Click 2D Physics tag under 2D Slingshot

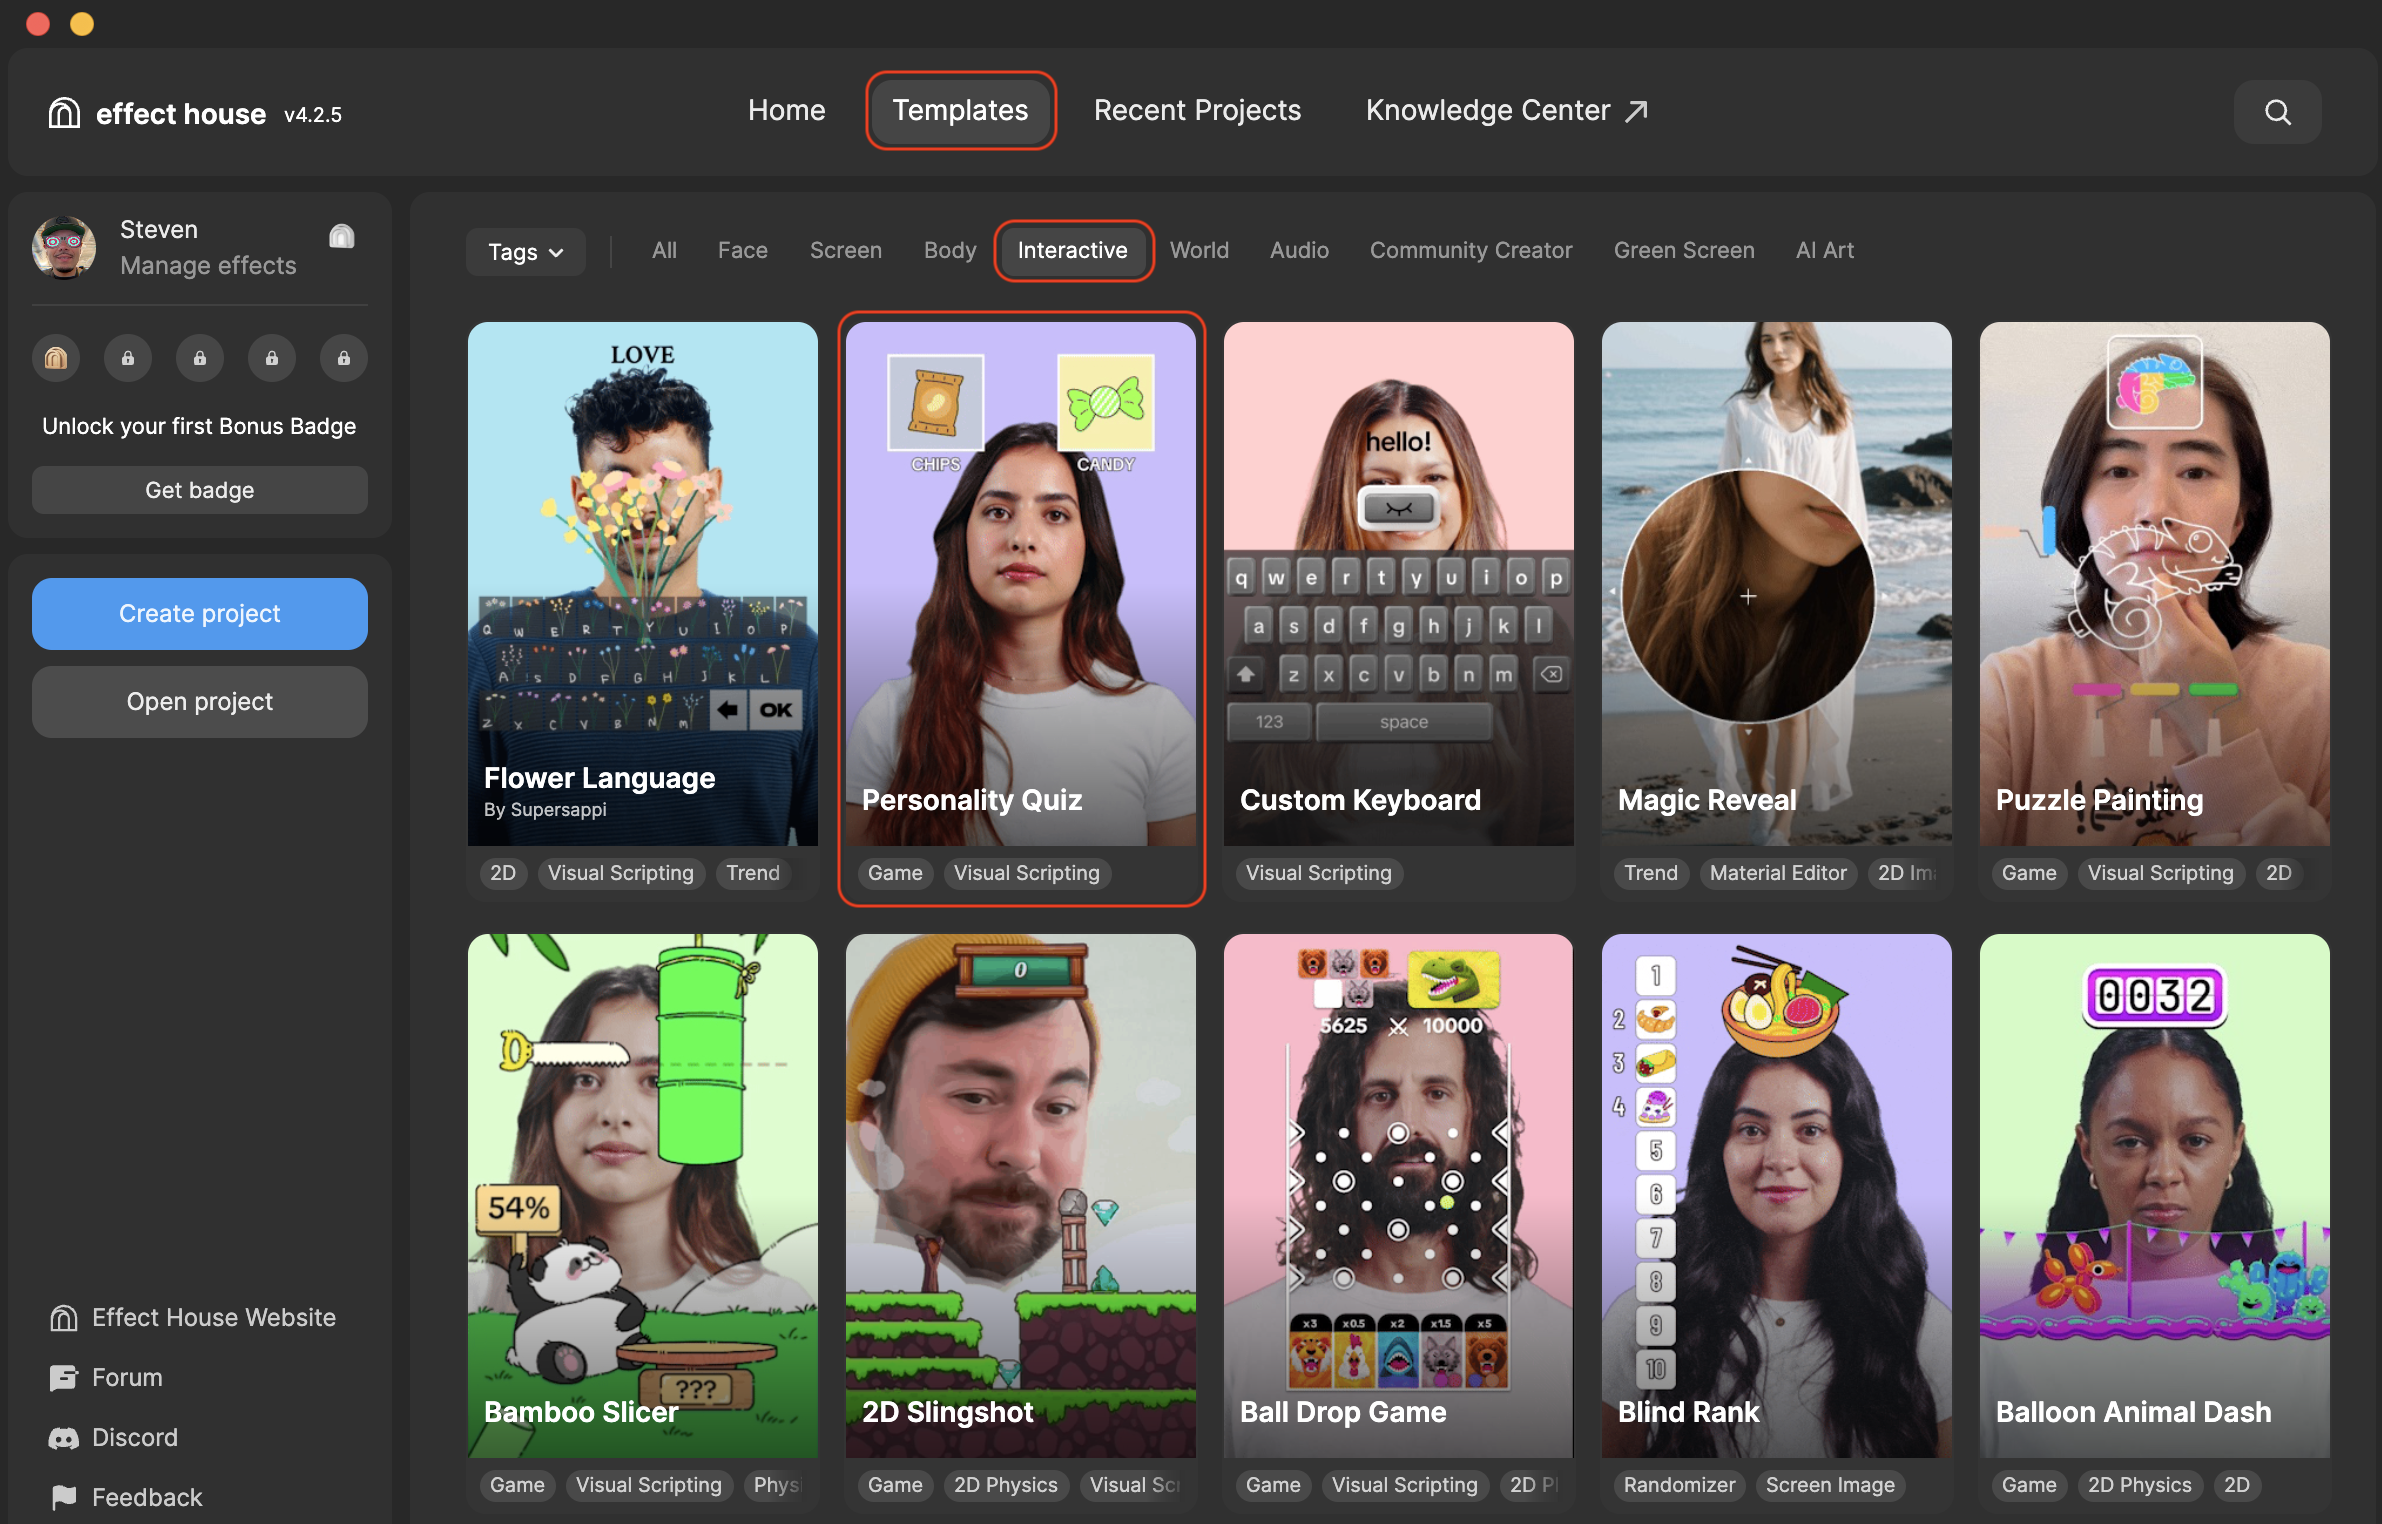click(x=1005, y=1485)
